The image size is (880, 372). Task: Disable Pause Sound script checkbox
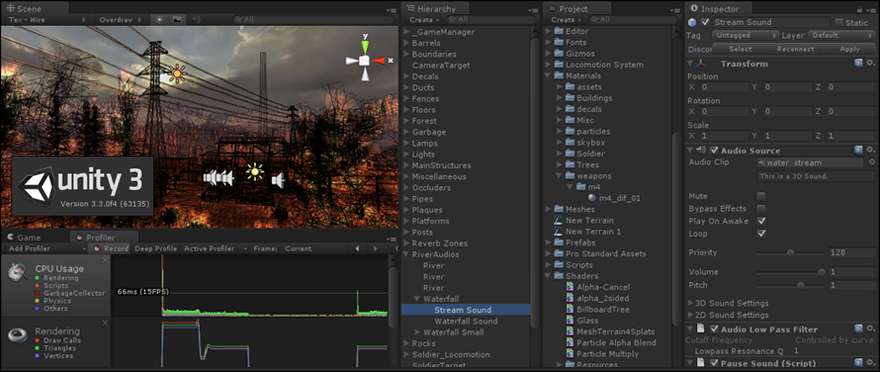click(x=714, y=363)
